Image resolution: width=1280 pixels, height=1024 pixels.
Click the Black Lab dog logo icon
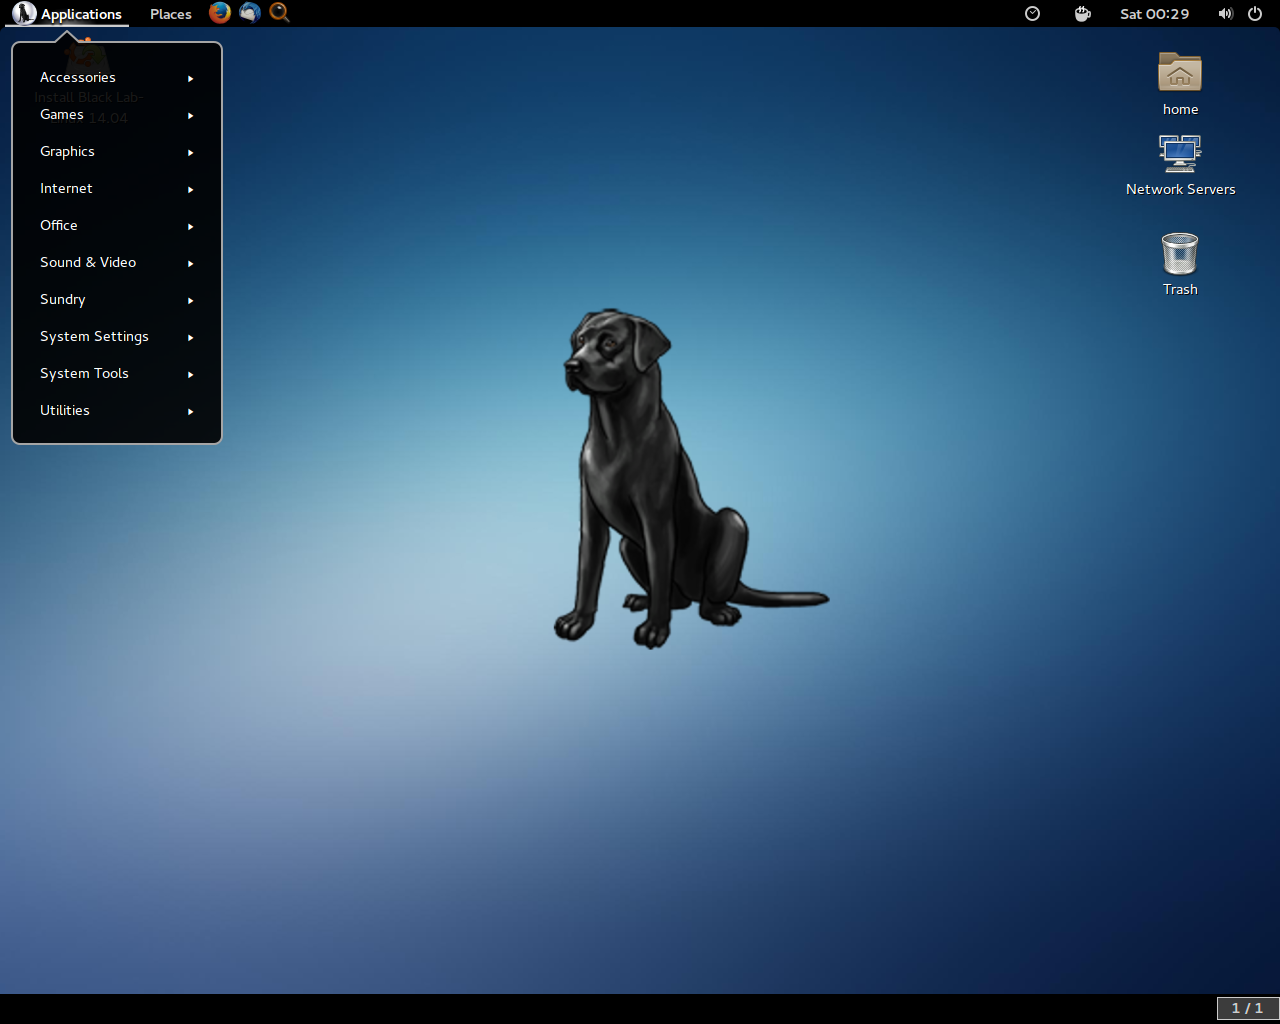click(x=24, y=13)
